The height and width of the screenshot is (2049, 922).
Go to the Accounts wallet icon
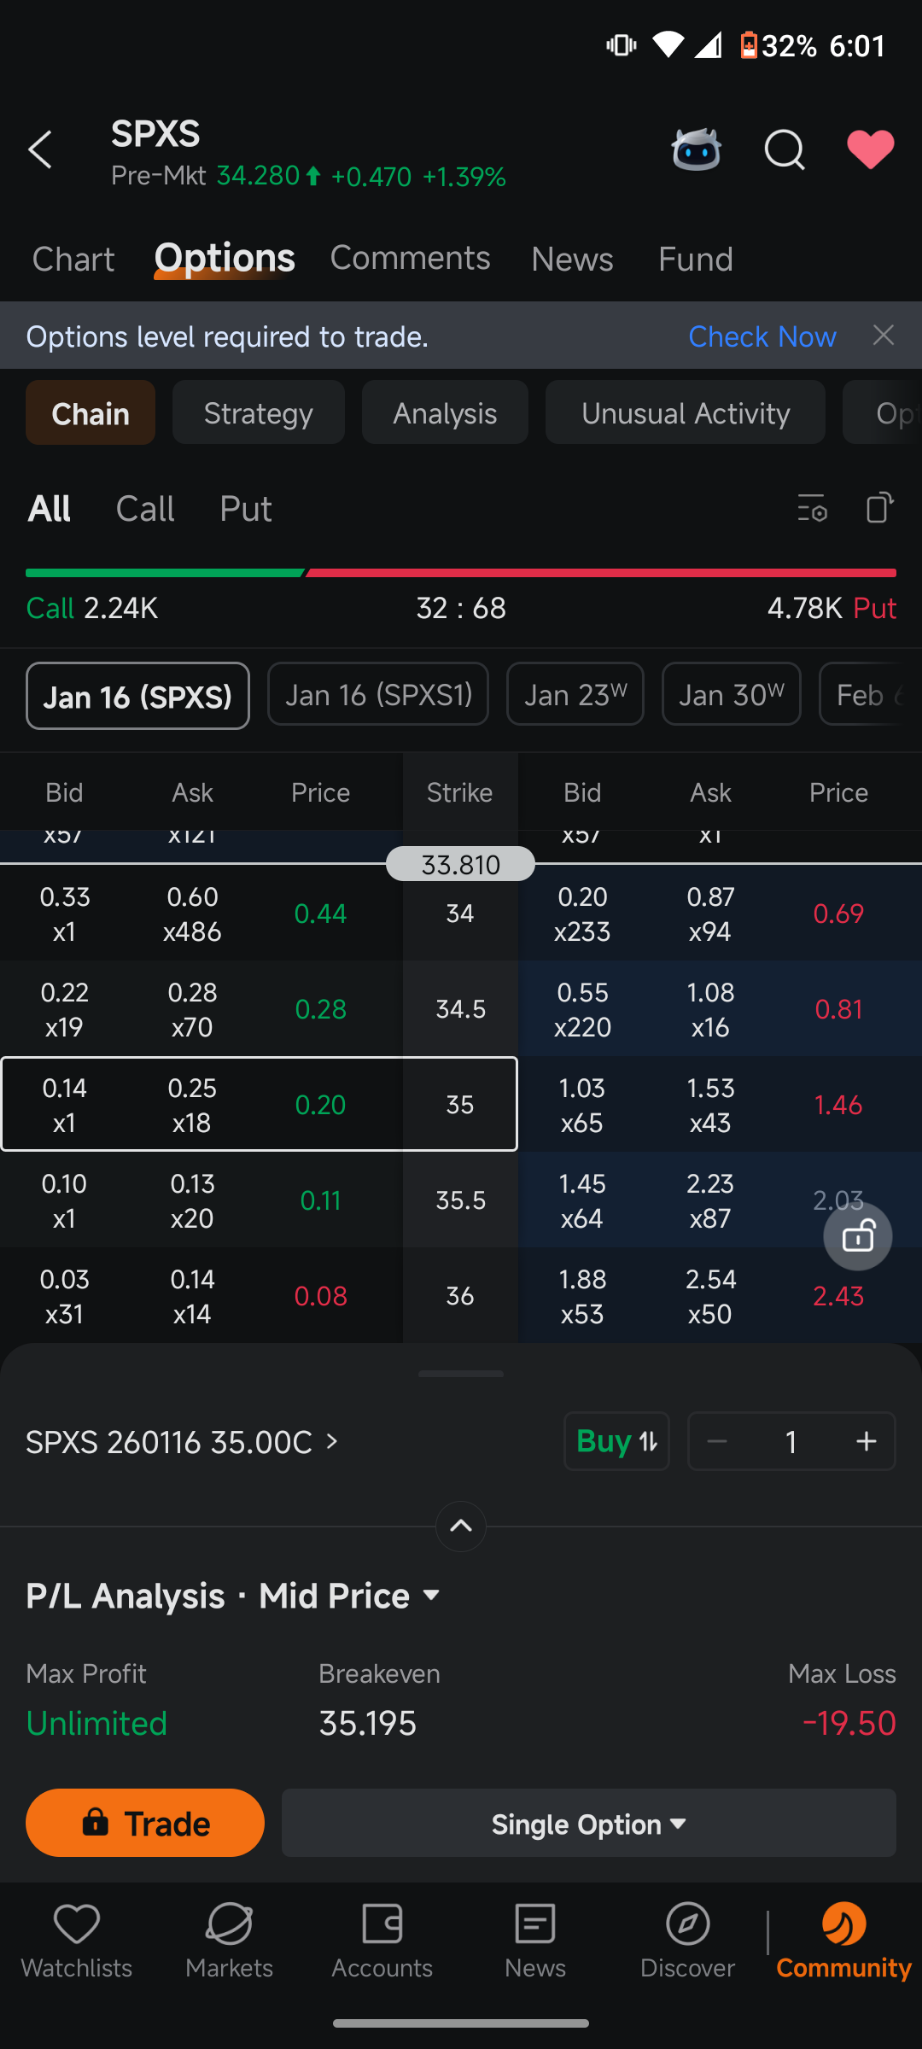pos(382,1923)
